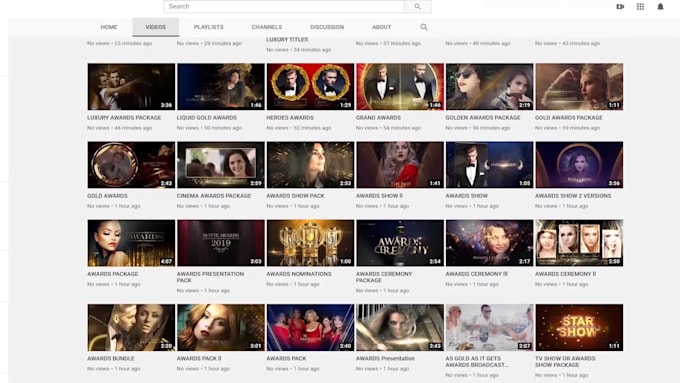The height and width of the screenshot is (383, 680).
Task: Click the AWARDS PACKAGE title link
Action: [113, 274]
